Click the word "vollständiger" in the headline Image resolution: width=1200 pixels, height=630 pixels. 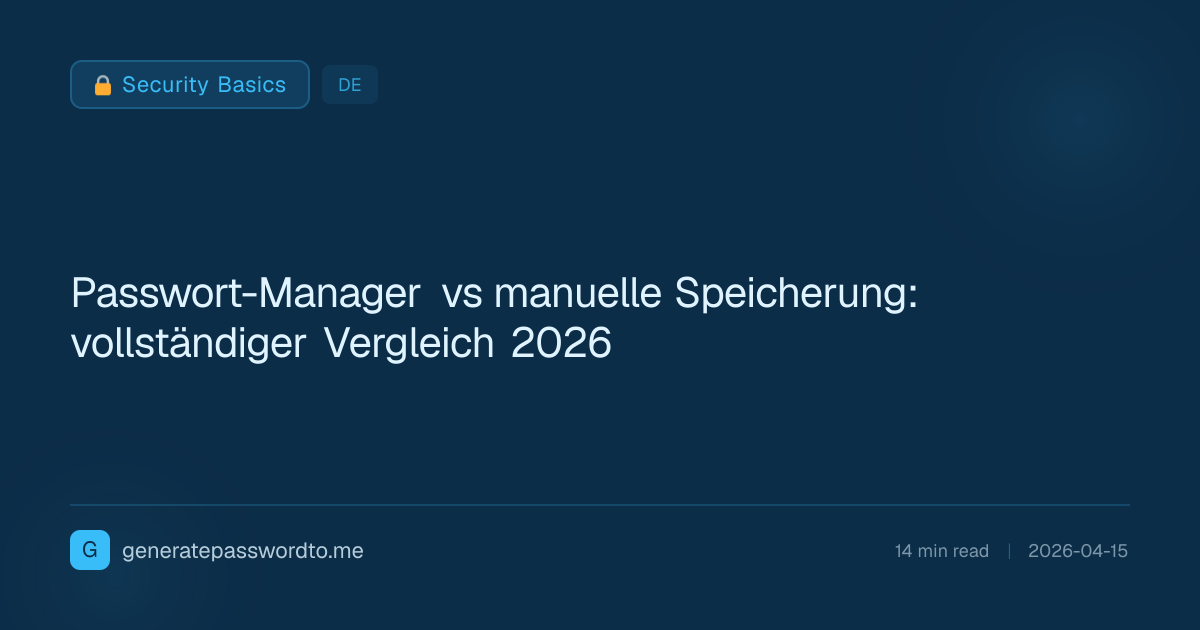(188, 344)
